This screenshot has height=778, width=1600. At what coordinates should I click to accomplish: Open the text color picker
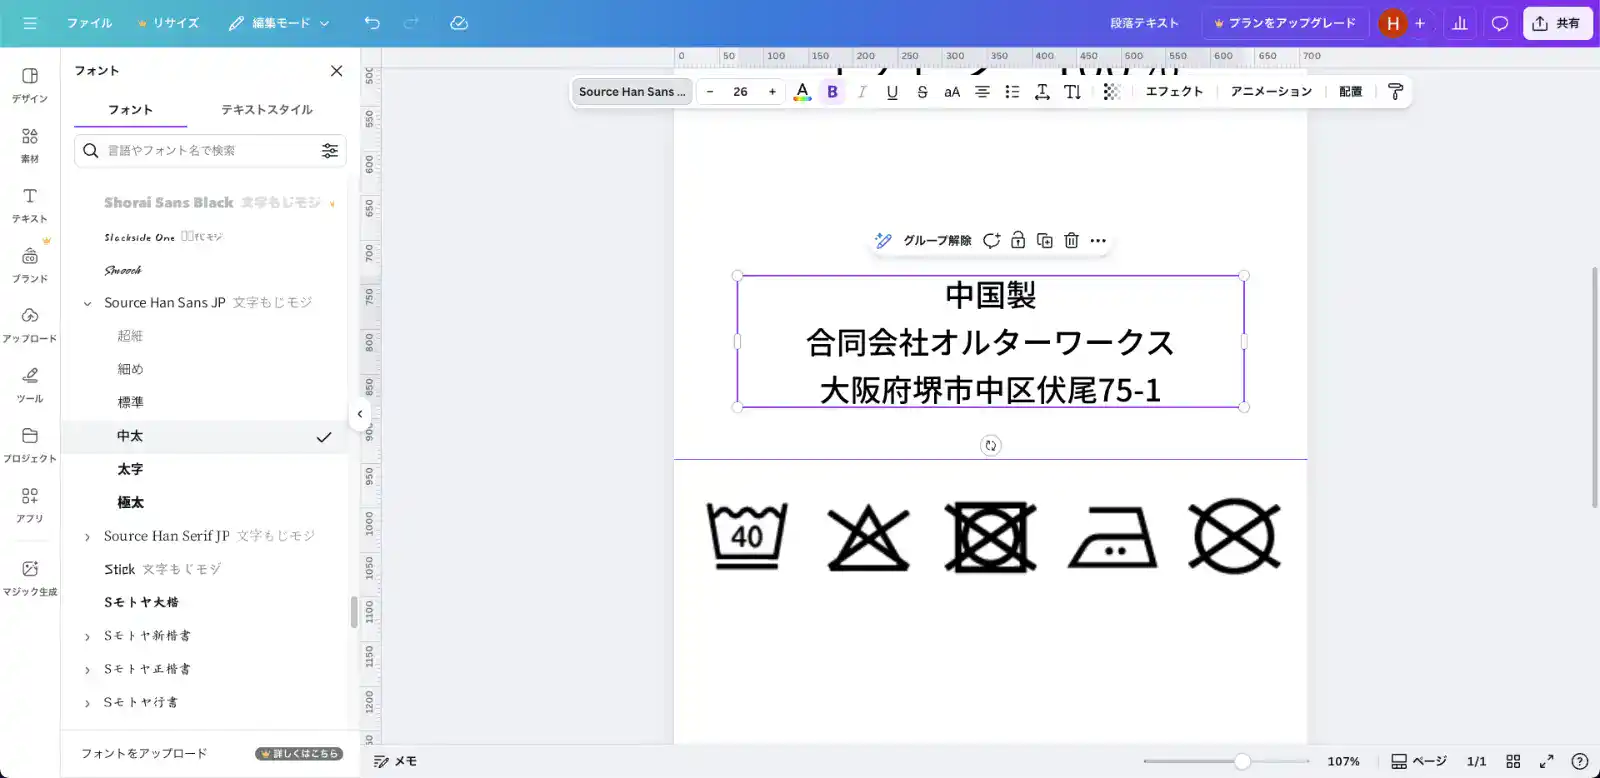[802, 92]
